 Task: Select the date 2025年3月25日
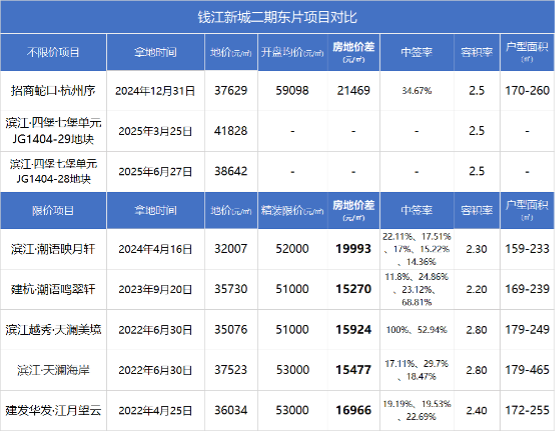(x=155, y=131)
